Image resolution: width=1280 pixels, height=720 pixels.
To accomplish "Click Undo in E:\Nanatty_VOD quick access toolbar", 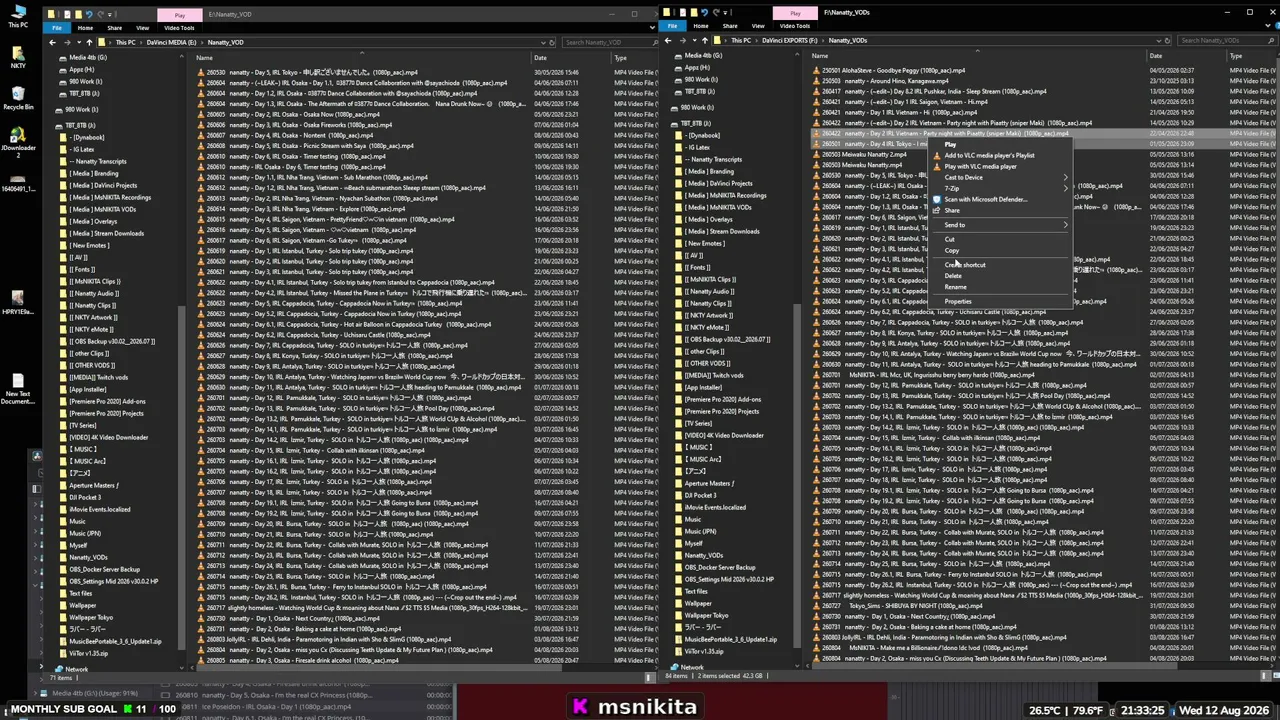I will (88, 14).
